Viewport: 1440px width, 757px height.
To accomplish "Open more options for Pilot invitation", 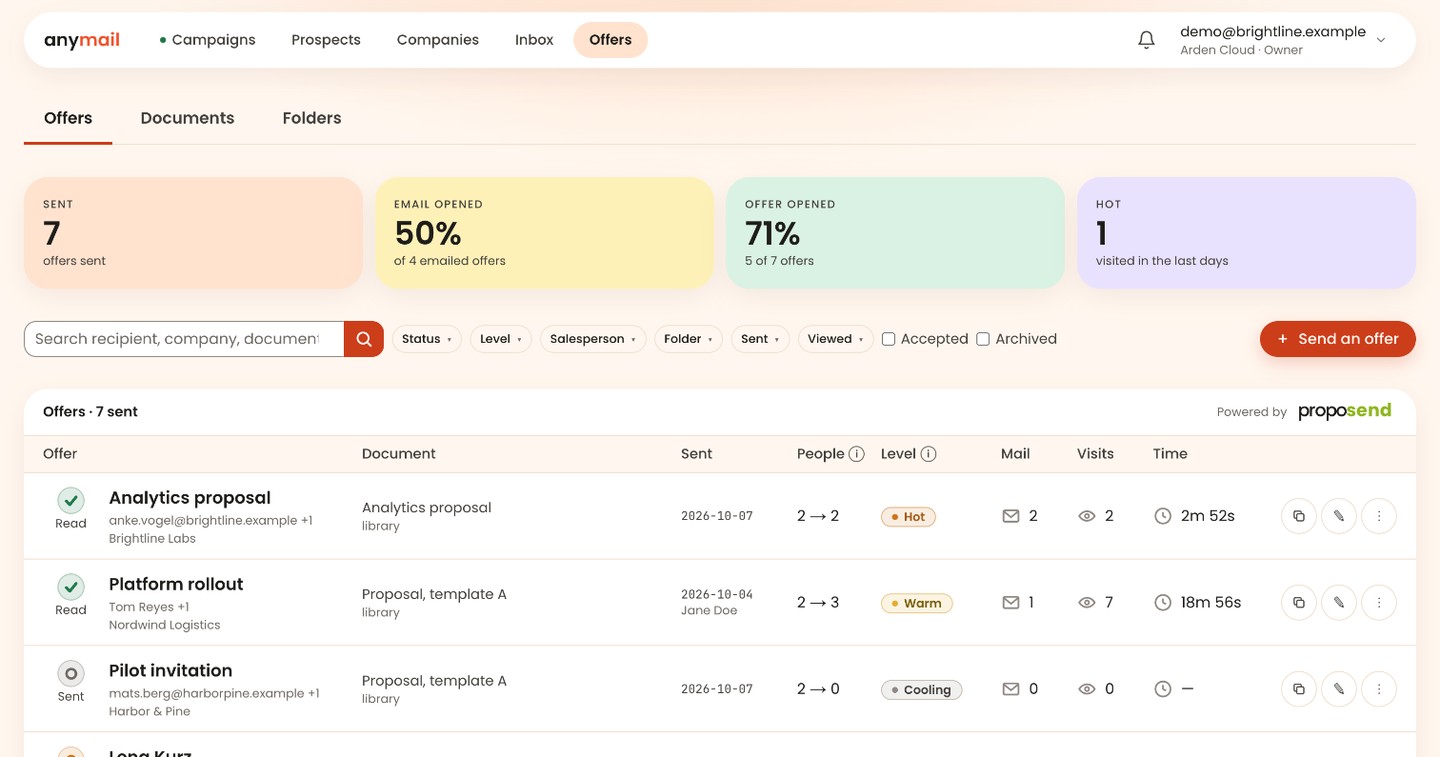I will 1379,689.
